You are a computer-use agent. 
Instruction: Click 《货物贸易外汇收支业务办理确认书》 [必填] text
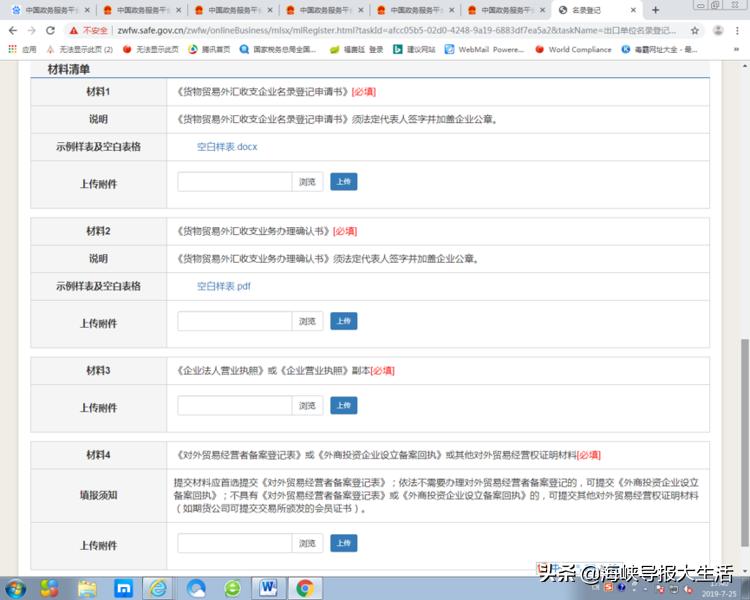(x=267, y=232)
